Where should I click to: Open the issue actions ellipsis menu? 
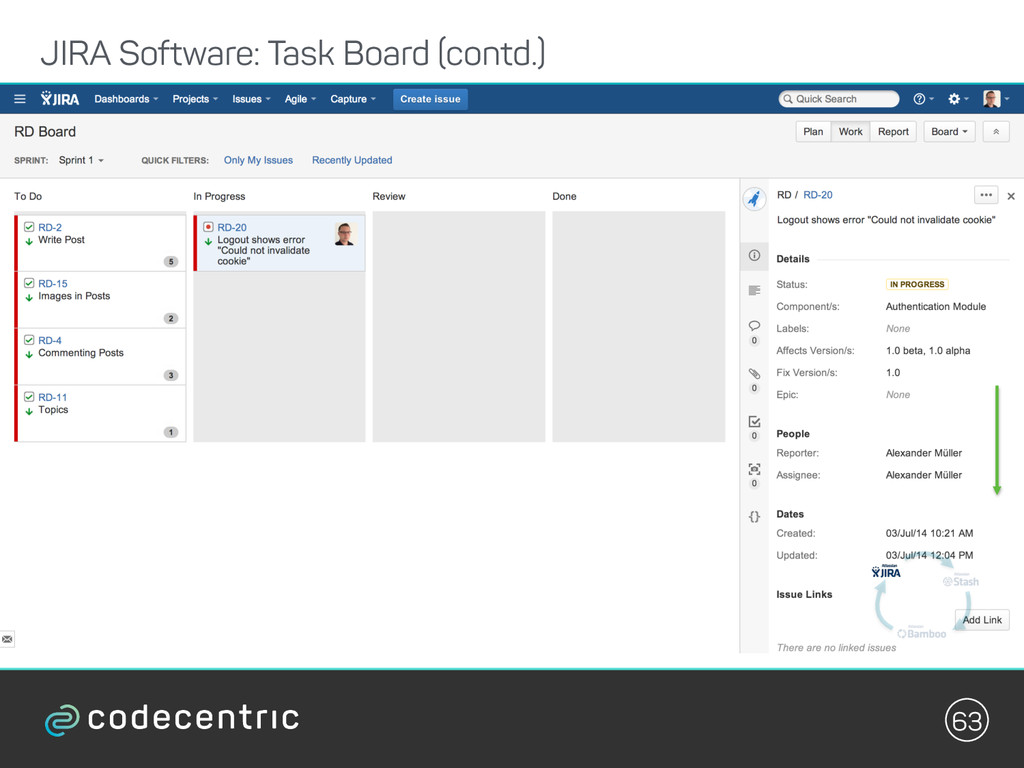pos(985,195)
